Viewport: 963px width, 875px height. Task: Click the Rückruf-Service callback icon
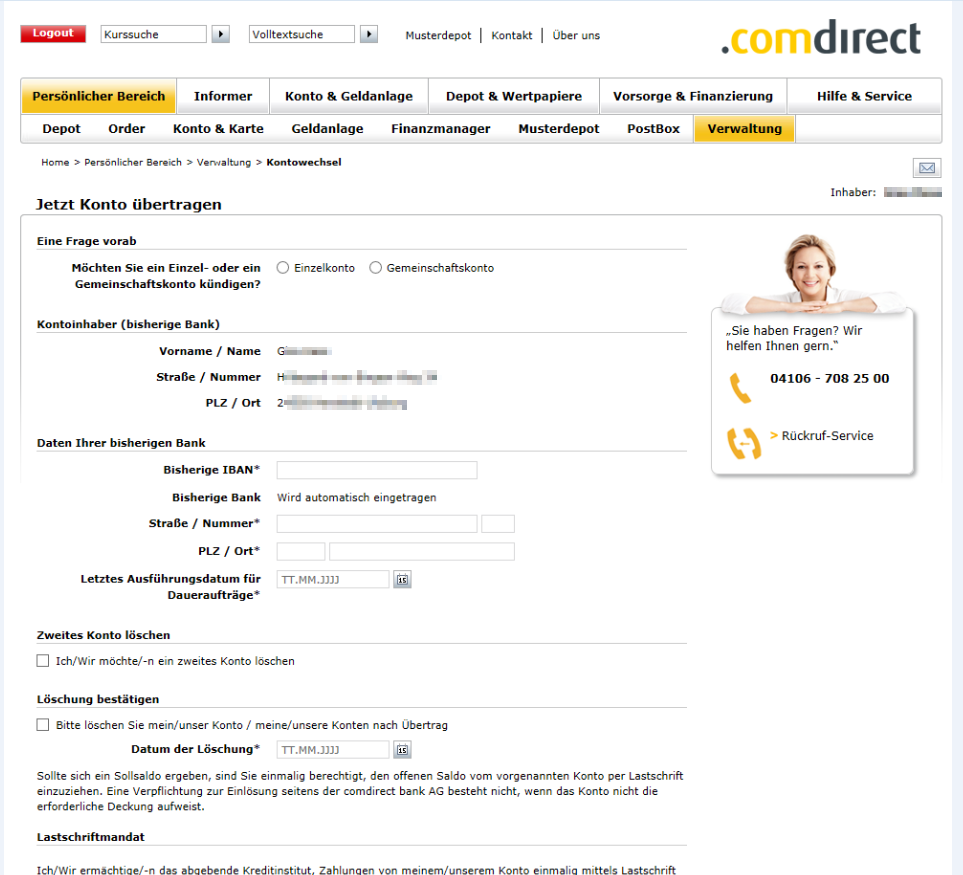click(x=744, y=443)
